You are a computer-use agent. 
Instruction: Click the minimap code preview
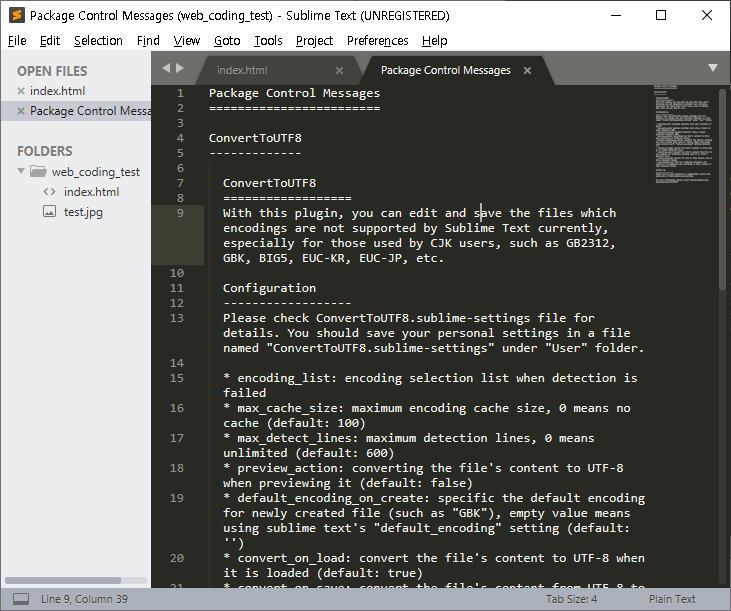point(683,134)
